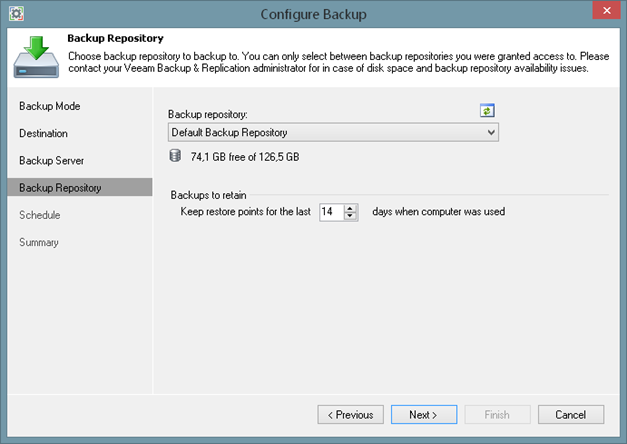Click the refresh repositories icon
Screen dimensions: 627x444
point(488,111)
